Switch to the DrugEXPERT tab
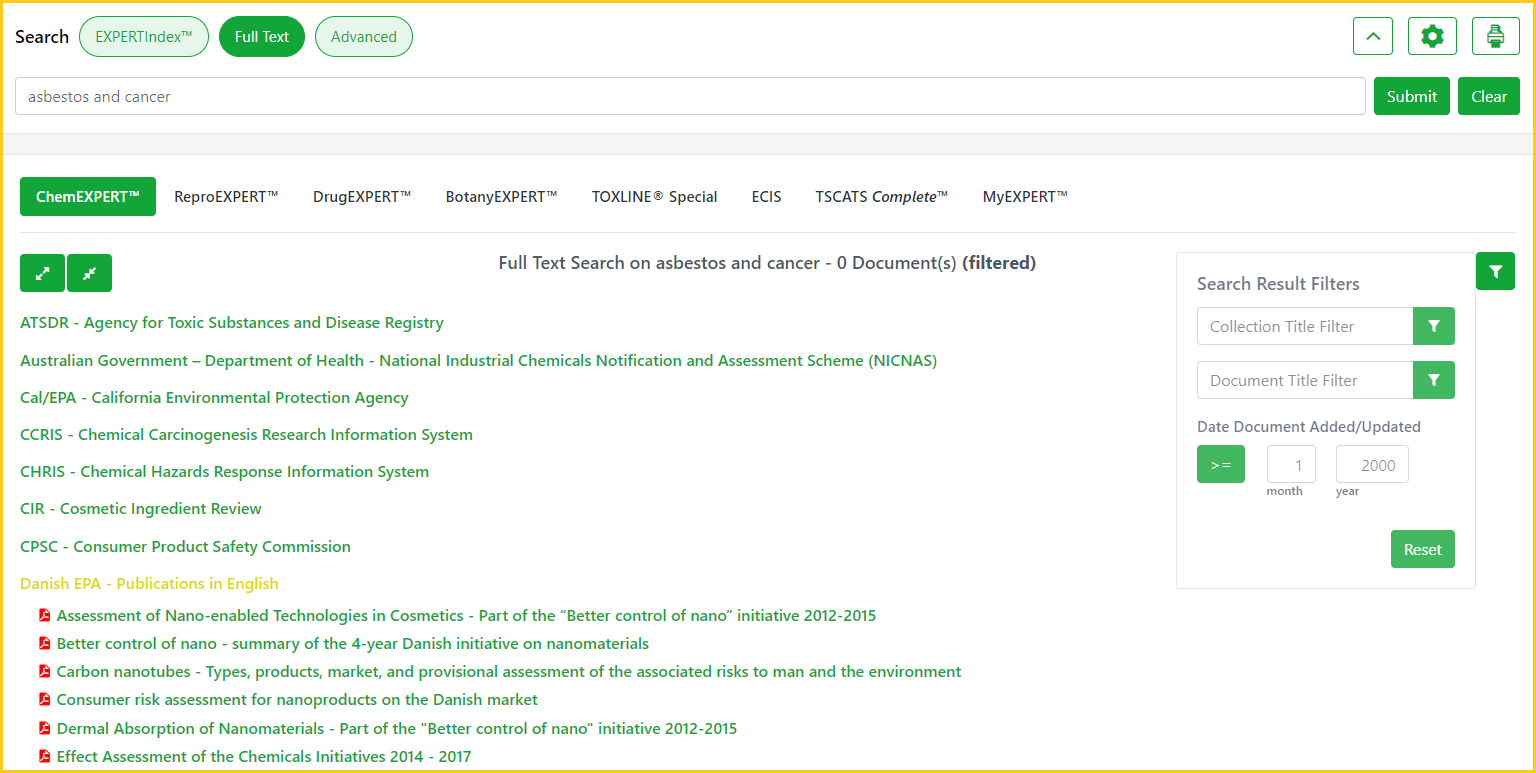Screen dimensions: 1536x773 361,197
